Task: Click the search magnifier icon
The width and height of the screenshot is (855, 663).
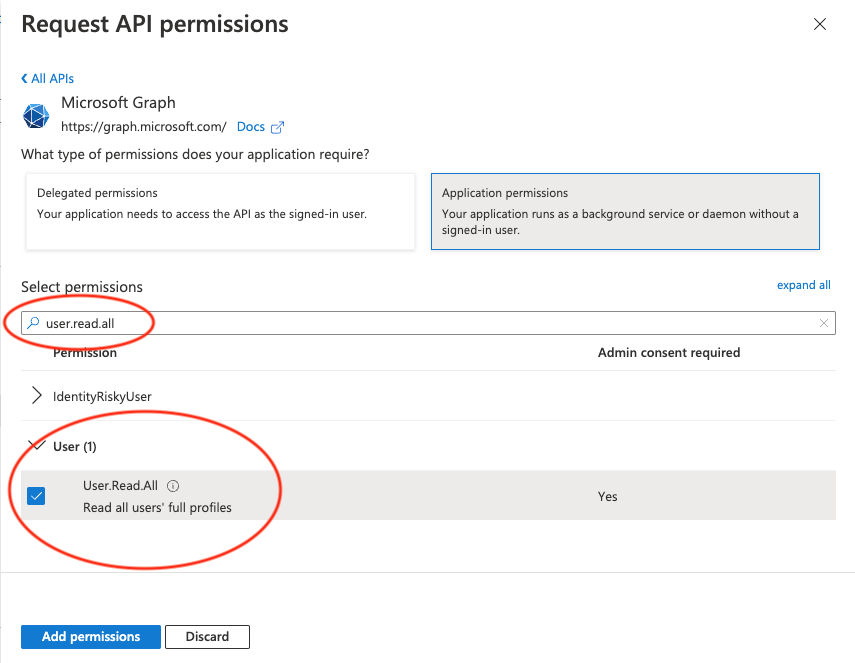Action: (x=33, y=323)
